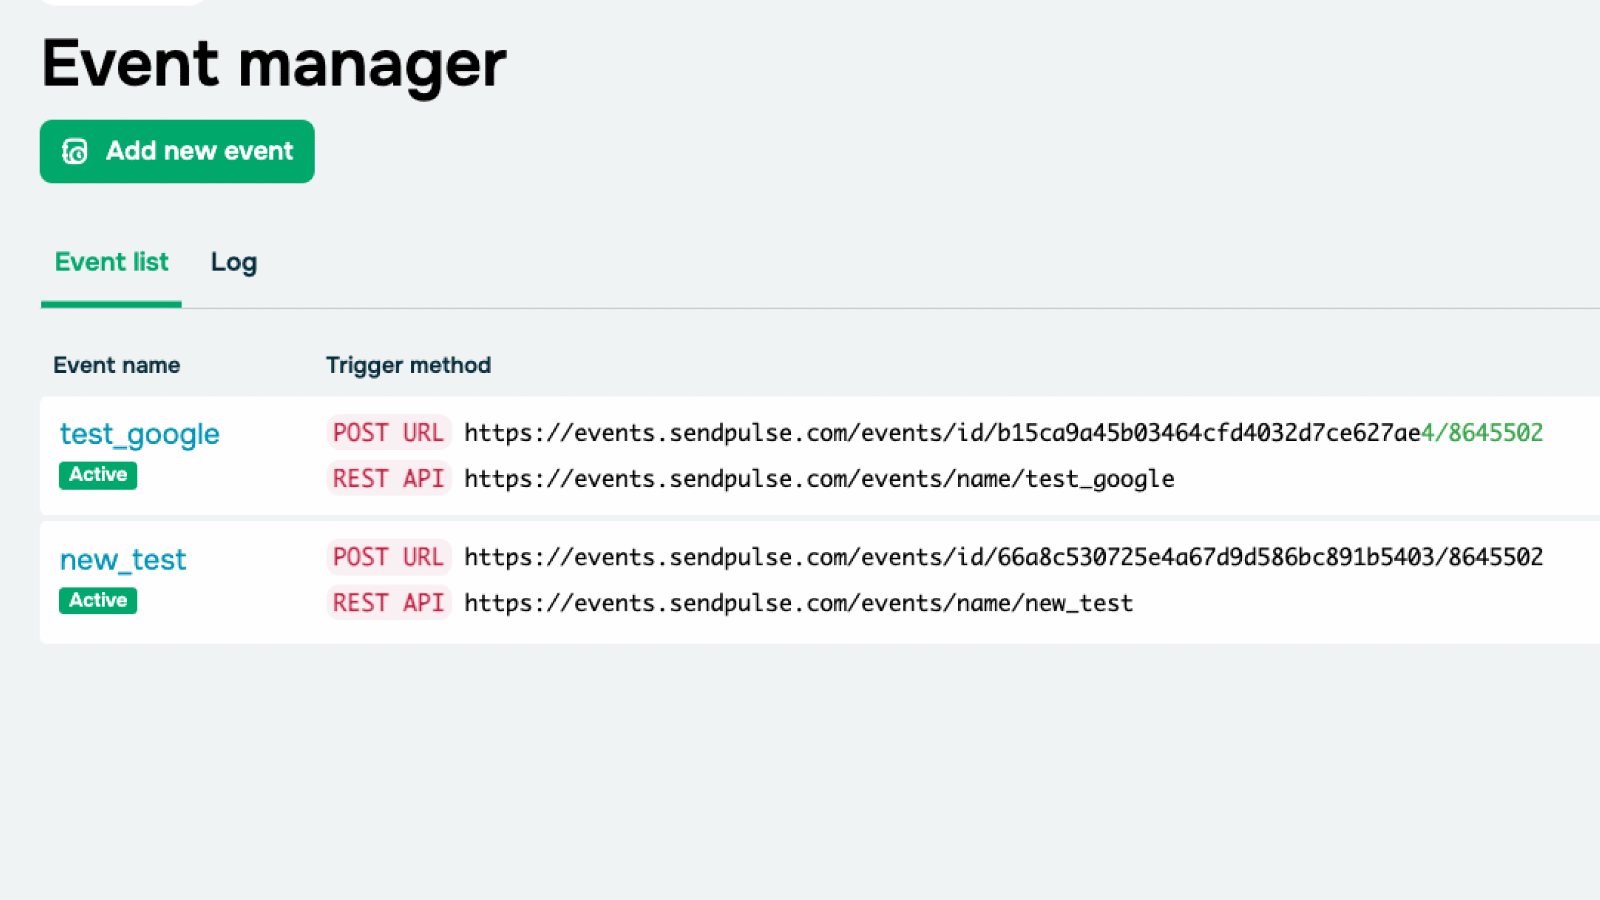This screenshot has height=900, width=1600.
Task: Click REST API label in test_google row
Action: click(388, 479)
